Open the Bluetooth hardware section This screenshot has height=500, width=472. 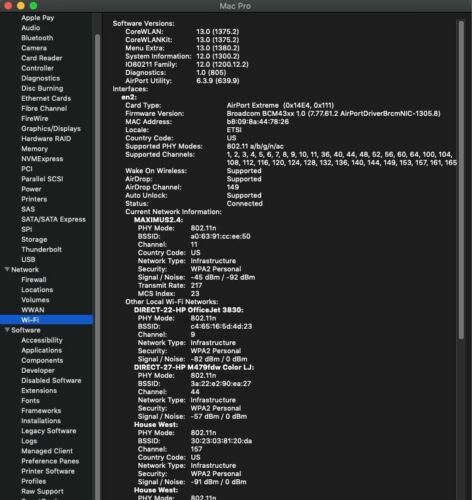point(37,38)
